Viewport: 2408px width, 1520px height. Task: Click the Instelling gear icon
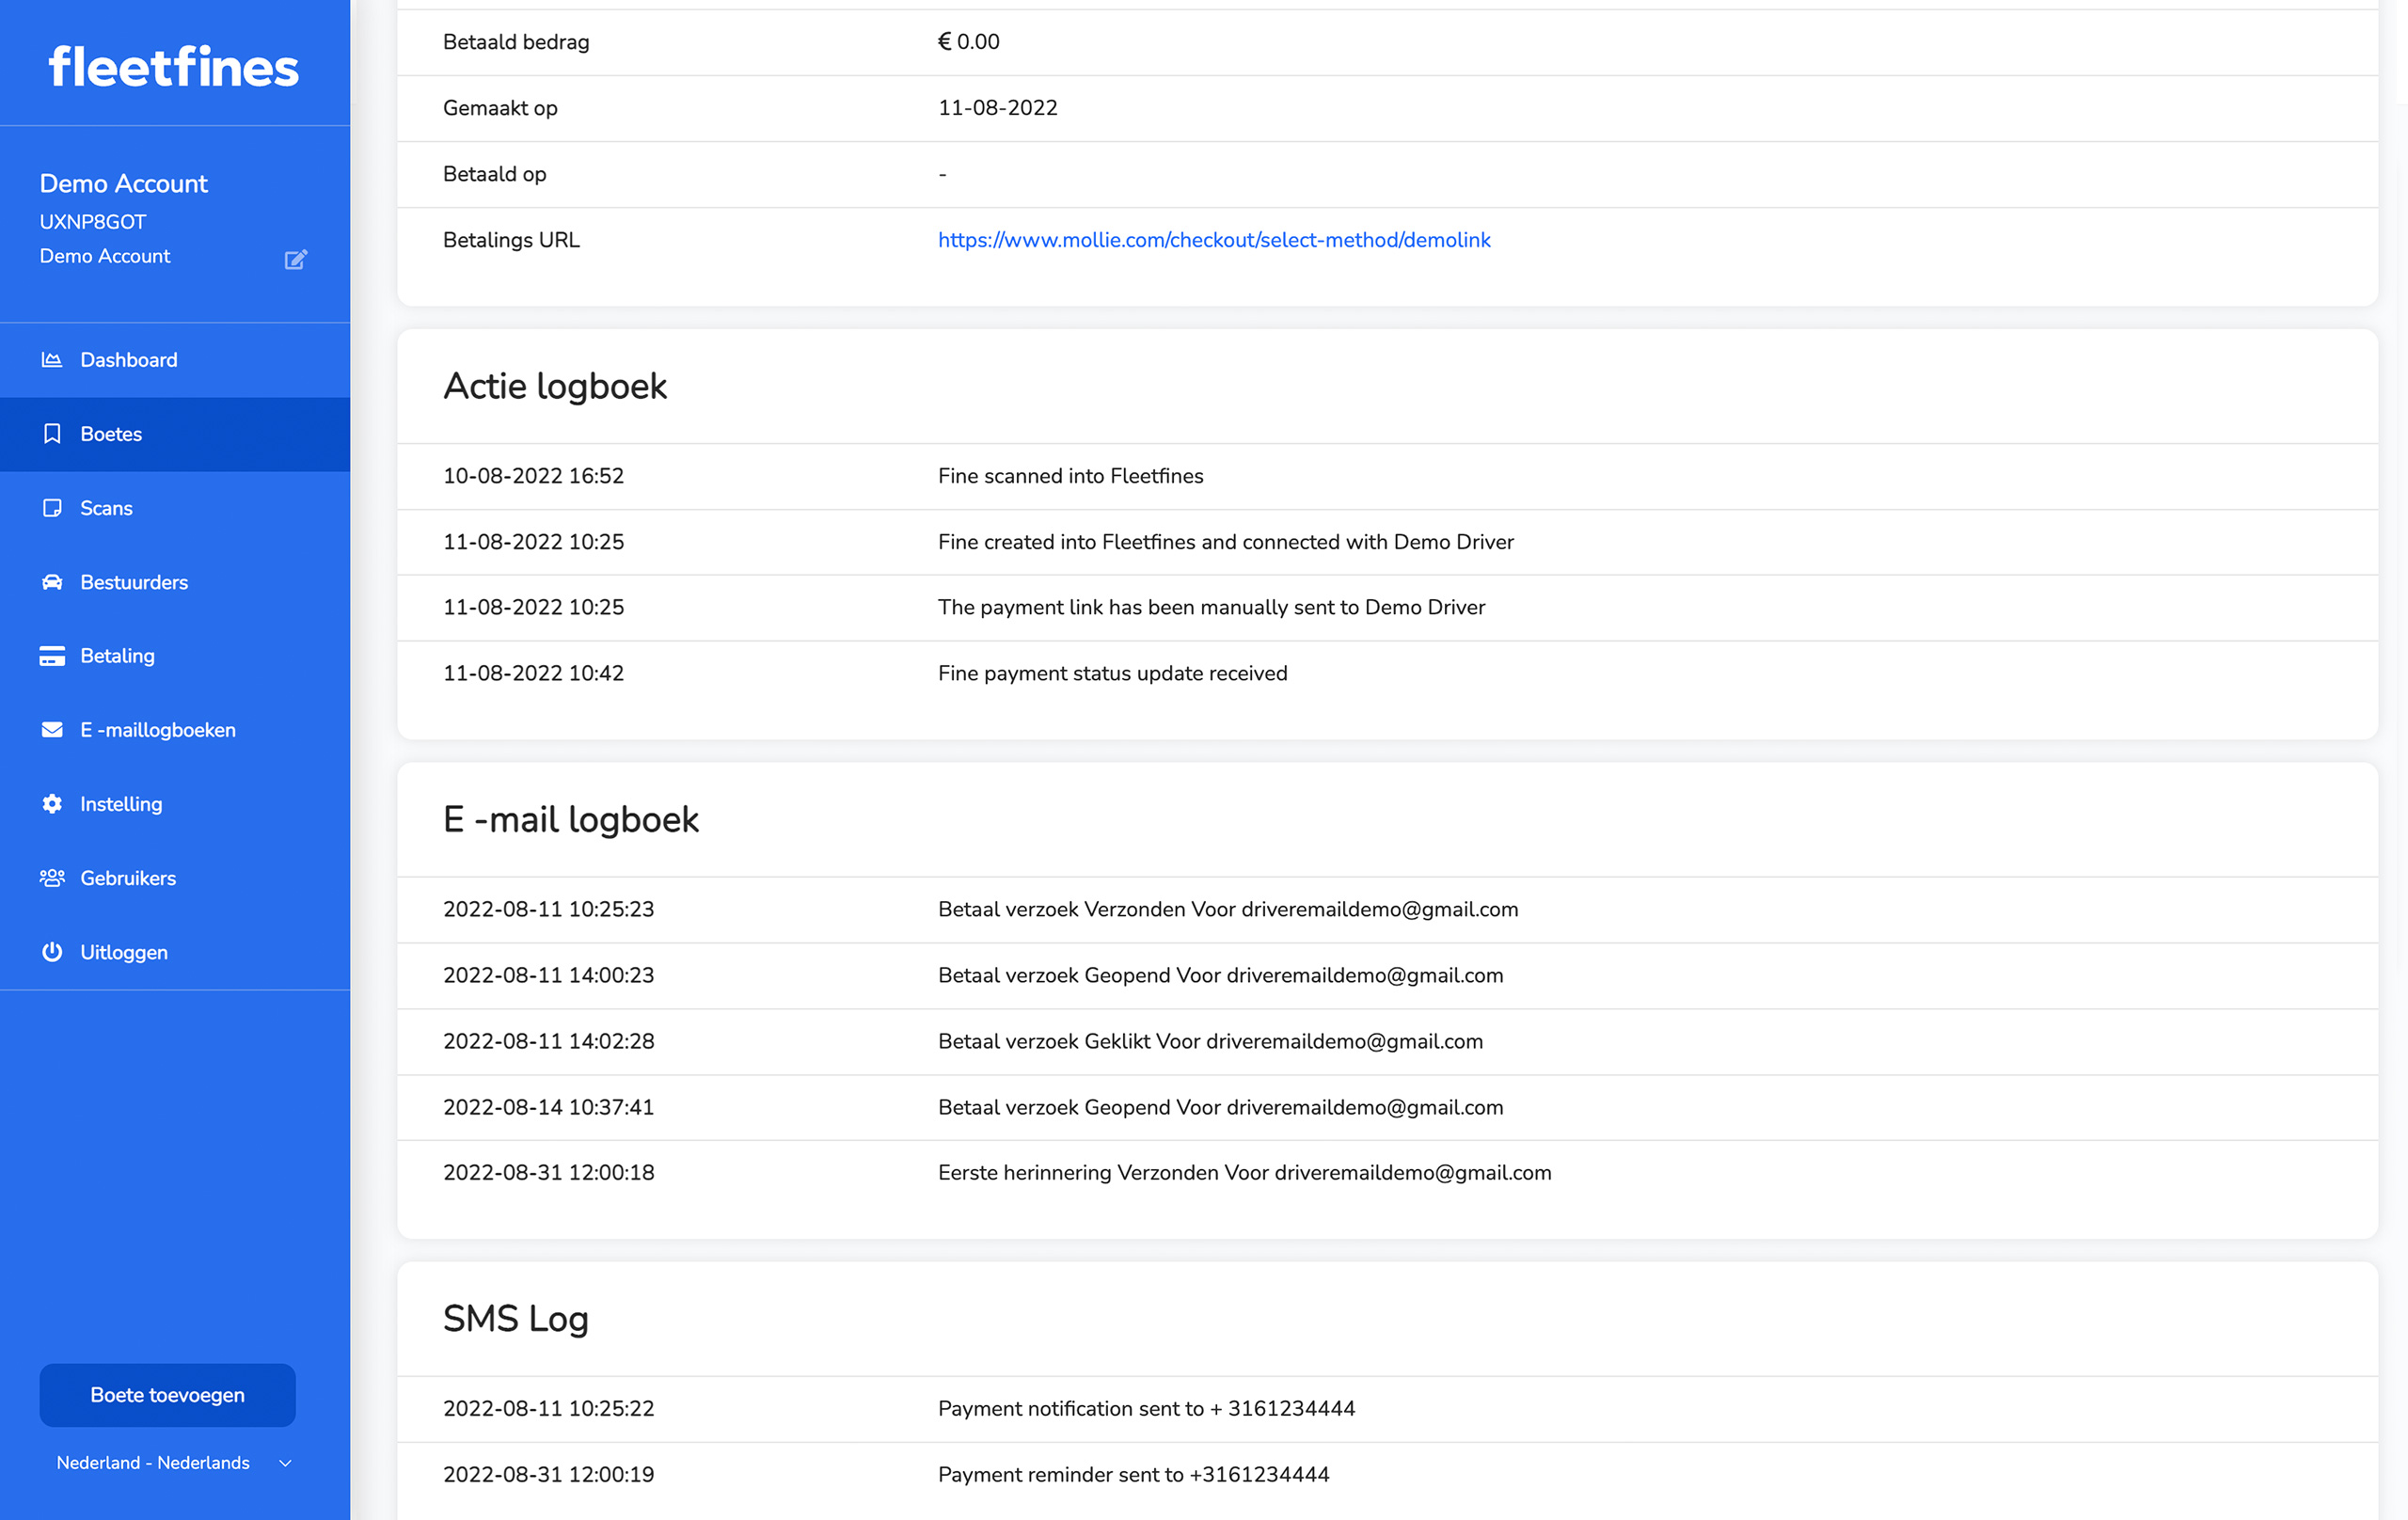(x=52, y=803)
